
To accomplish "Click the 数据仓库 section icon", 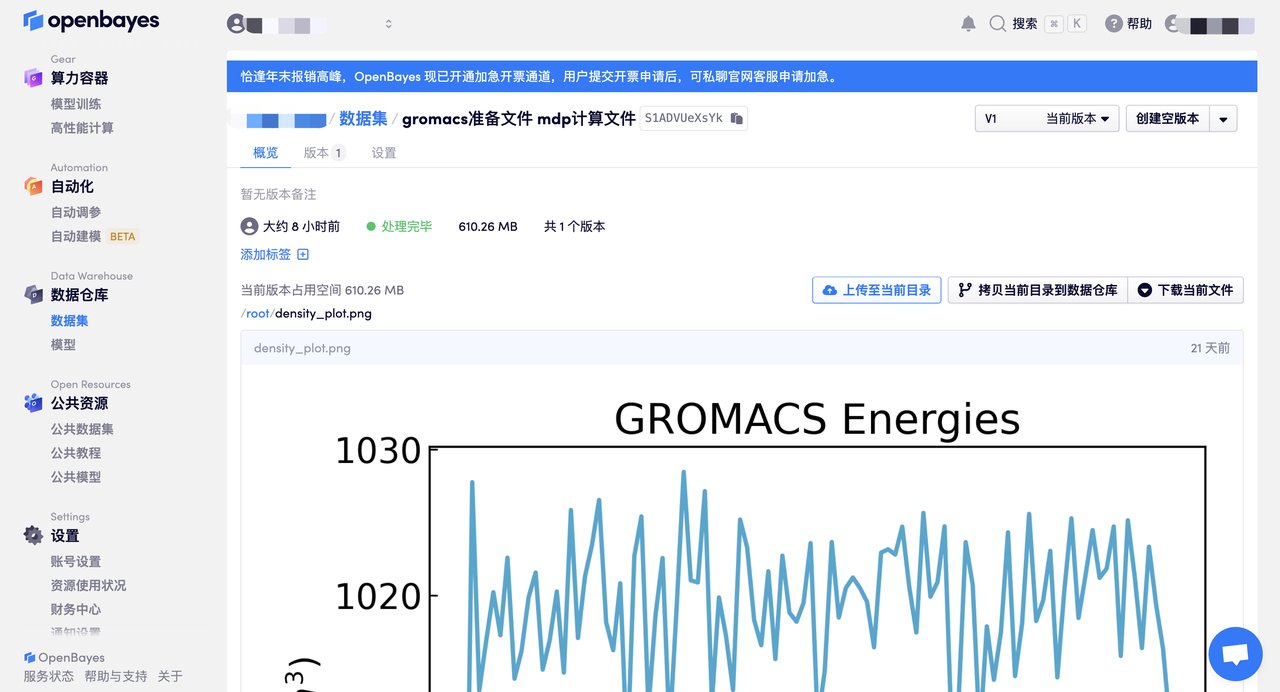I will pos(33,295).
